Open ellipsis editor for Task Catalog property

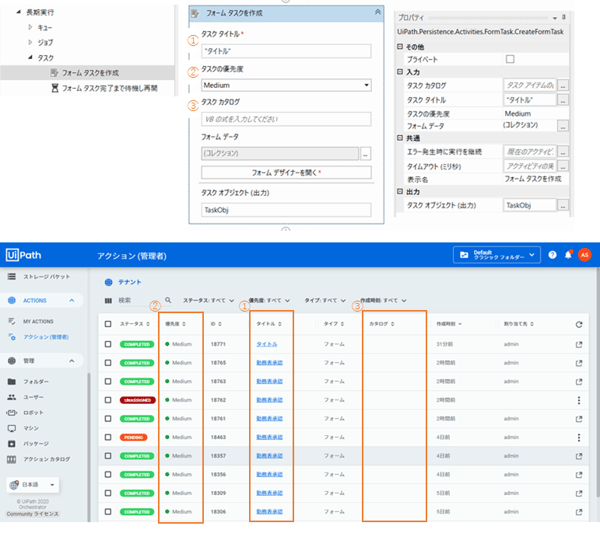563,85
